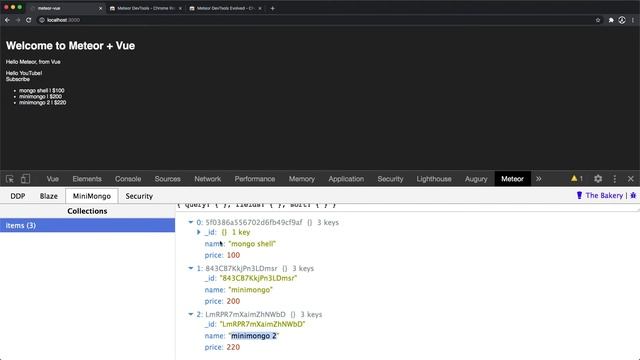Viewport: 640px width, 360px height.
Task: Open the DevTools three-dot customize menu
Action: pyautogui.click(x=615, y=179)
